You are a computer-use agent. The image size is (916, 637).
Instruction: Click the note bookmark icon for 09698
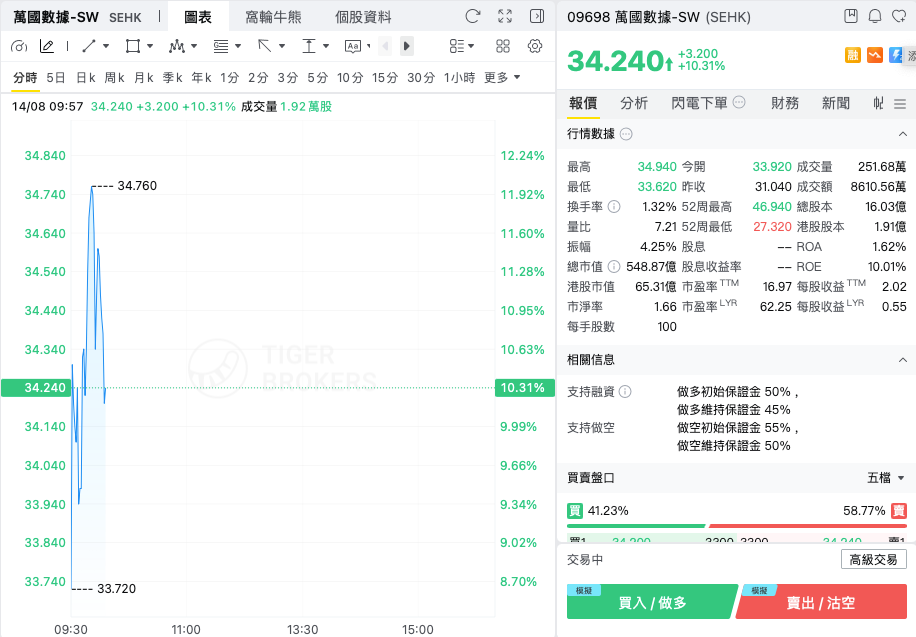[851, 16]
